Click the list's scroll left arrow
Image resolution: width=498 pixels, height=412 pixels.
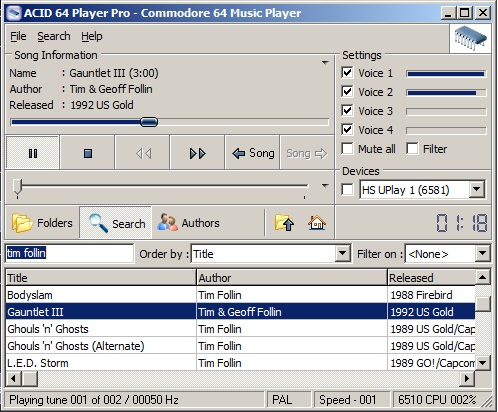tap(14, 379)
